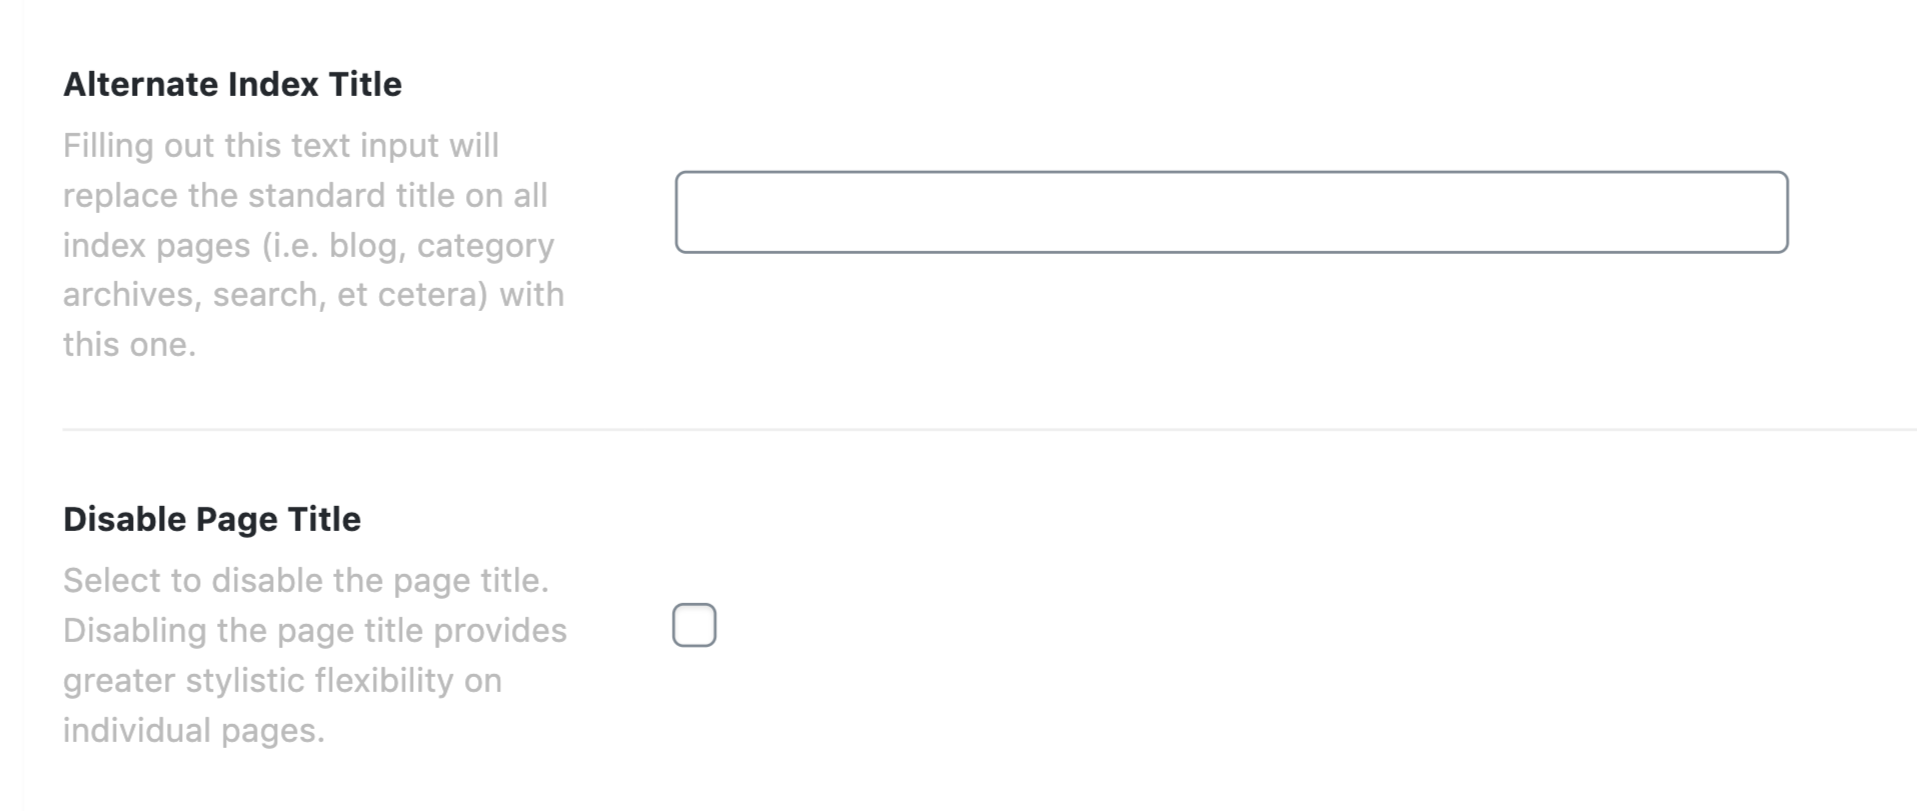Click the text about individual pages
This screenshot has height=811, width=1917.
194,730
